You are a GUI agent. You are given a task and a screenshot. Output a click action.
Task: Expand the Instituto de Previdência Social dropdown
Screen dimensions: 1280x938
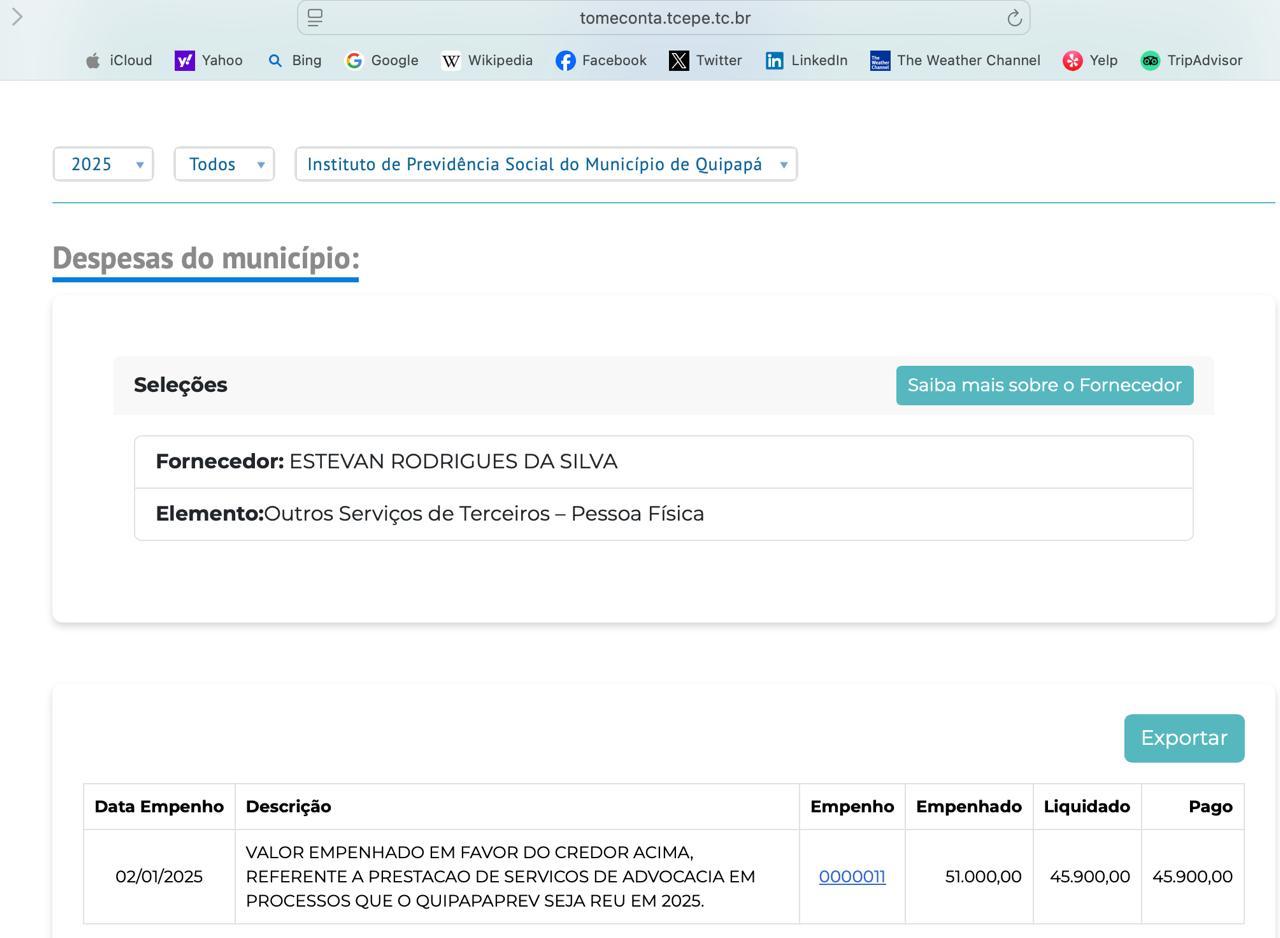point(546,164)
